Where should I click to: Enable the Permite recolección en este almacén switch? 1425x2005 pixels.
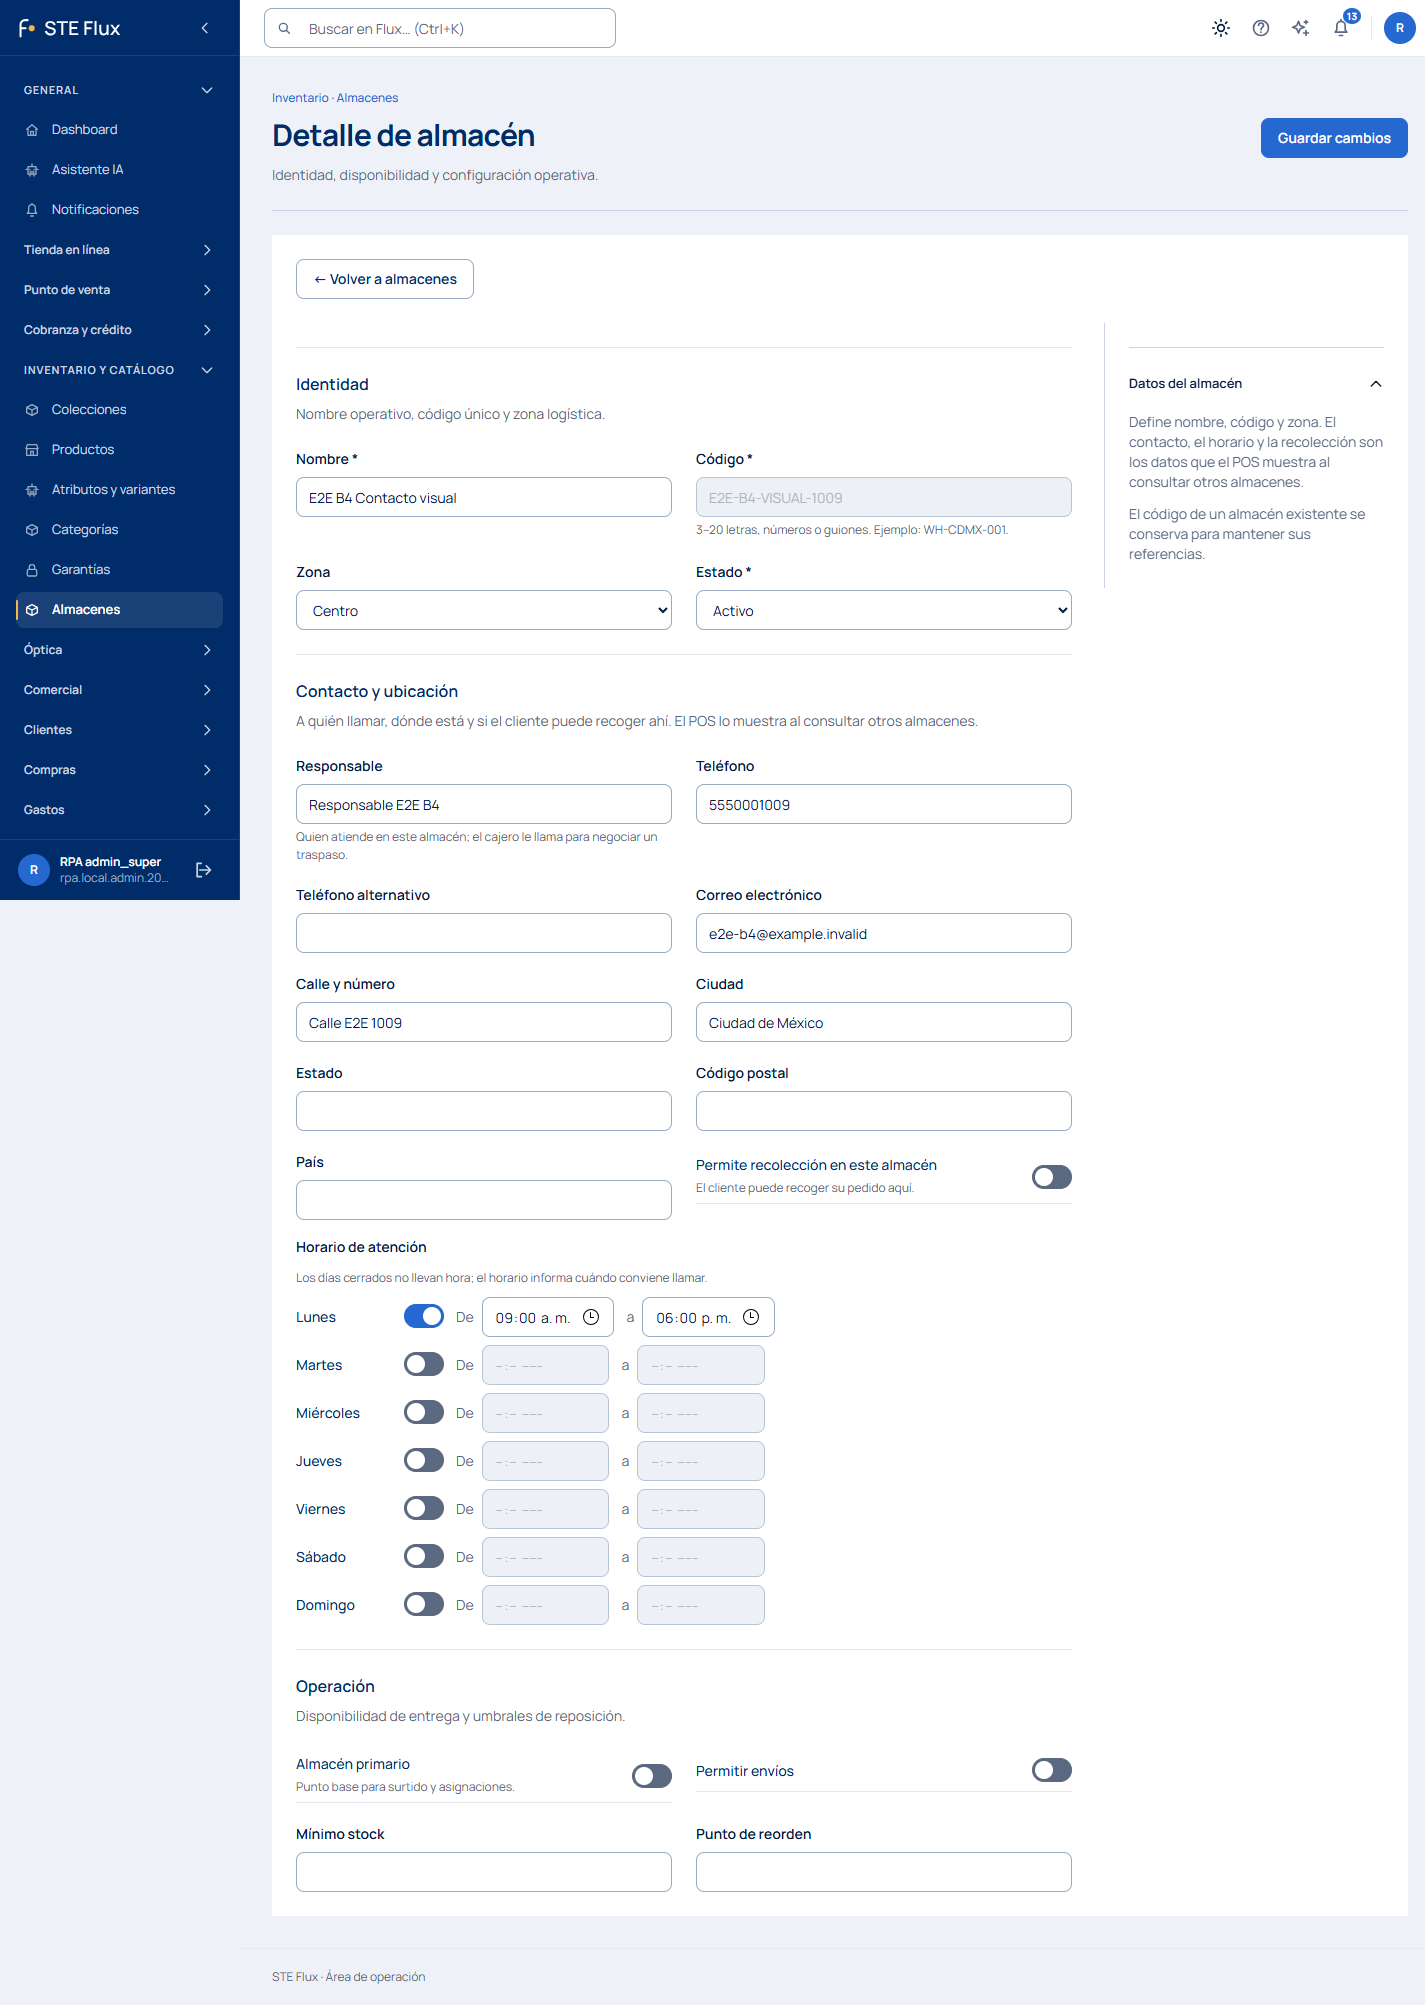1052,1177
